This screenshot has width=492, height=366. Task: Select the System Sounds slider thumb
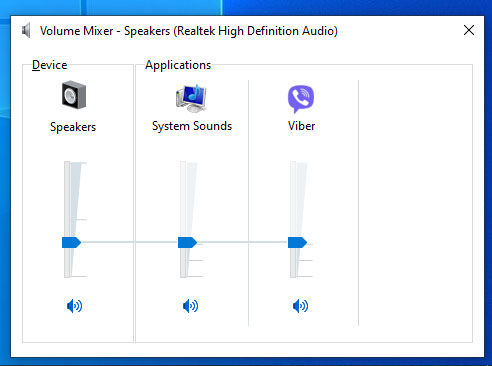pos(187,242)
